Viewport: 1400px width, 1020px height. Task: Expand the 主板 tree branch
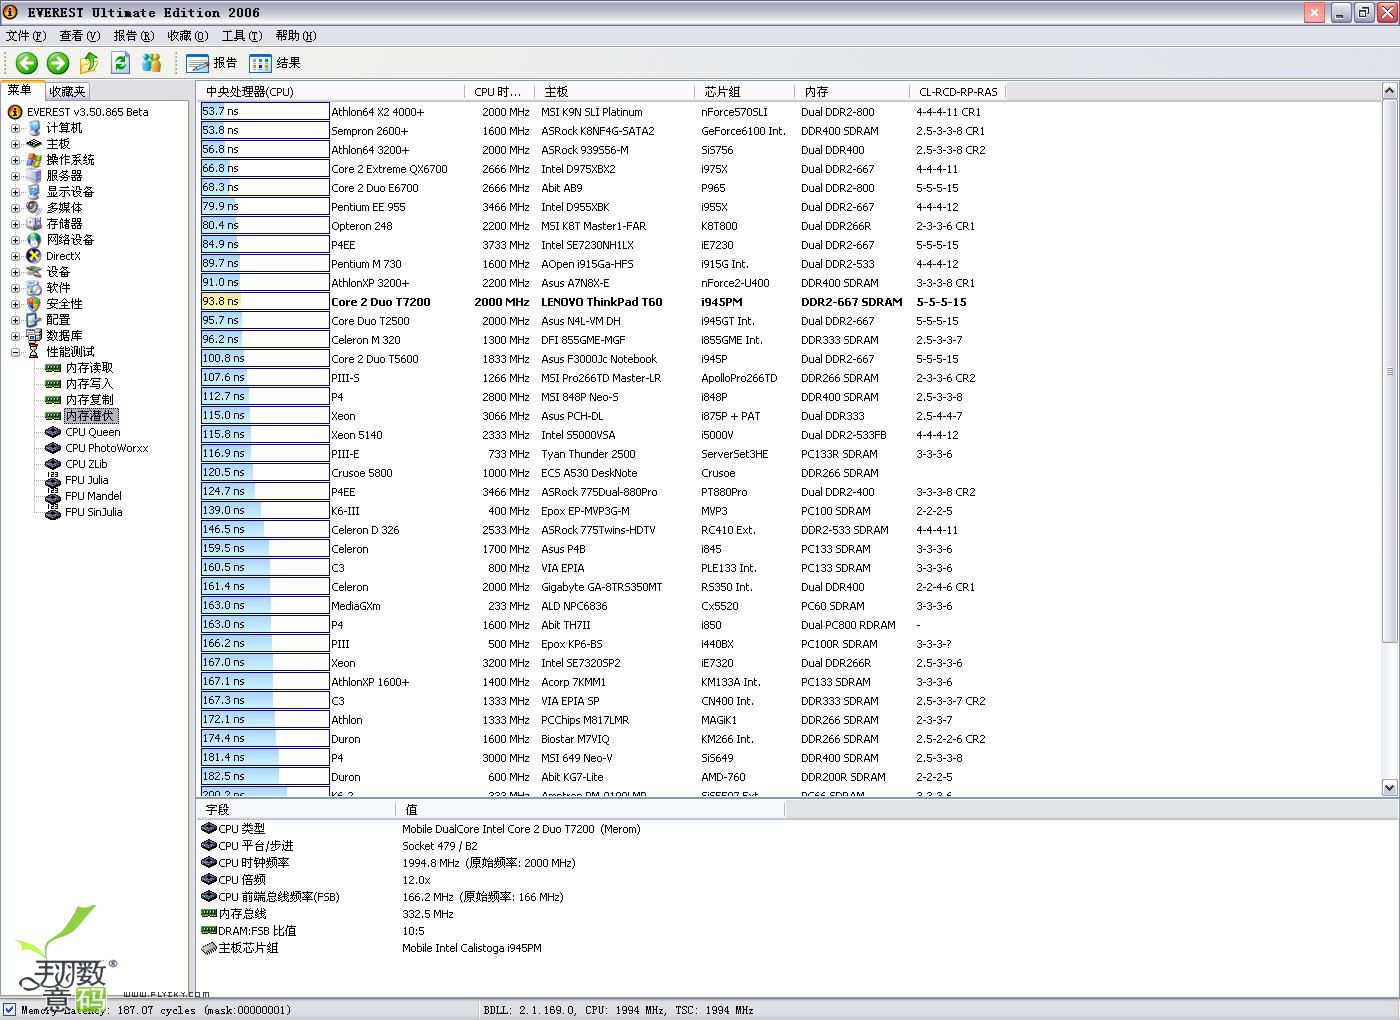click(15, 144)
